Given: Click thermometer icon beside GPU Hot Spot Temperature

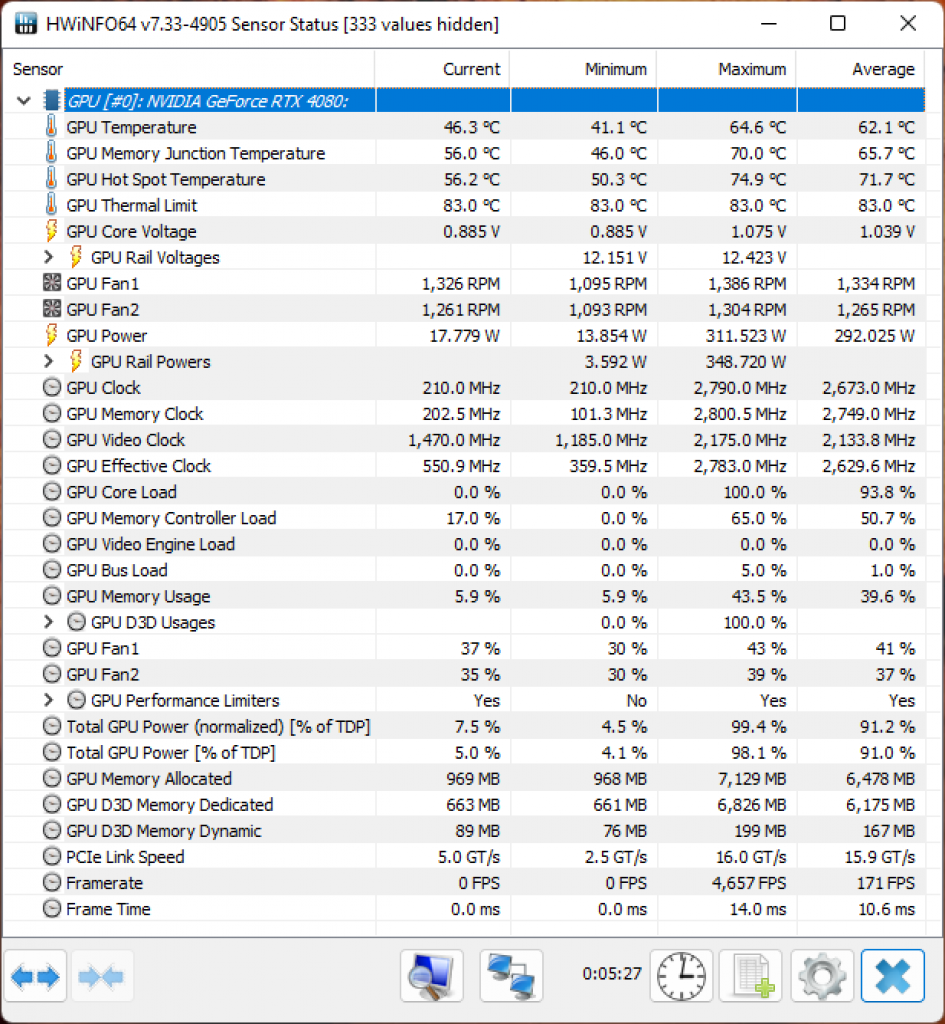Looking at the screenshot, I should 51,178.
